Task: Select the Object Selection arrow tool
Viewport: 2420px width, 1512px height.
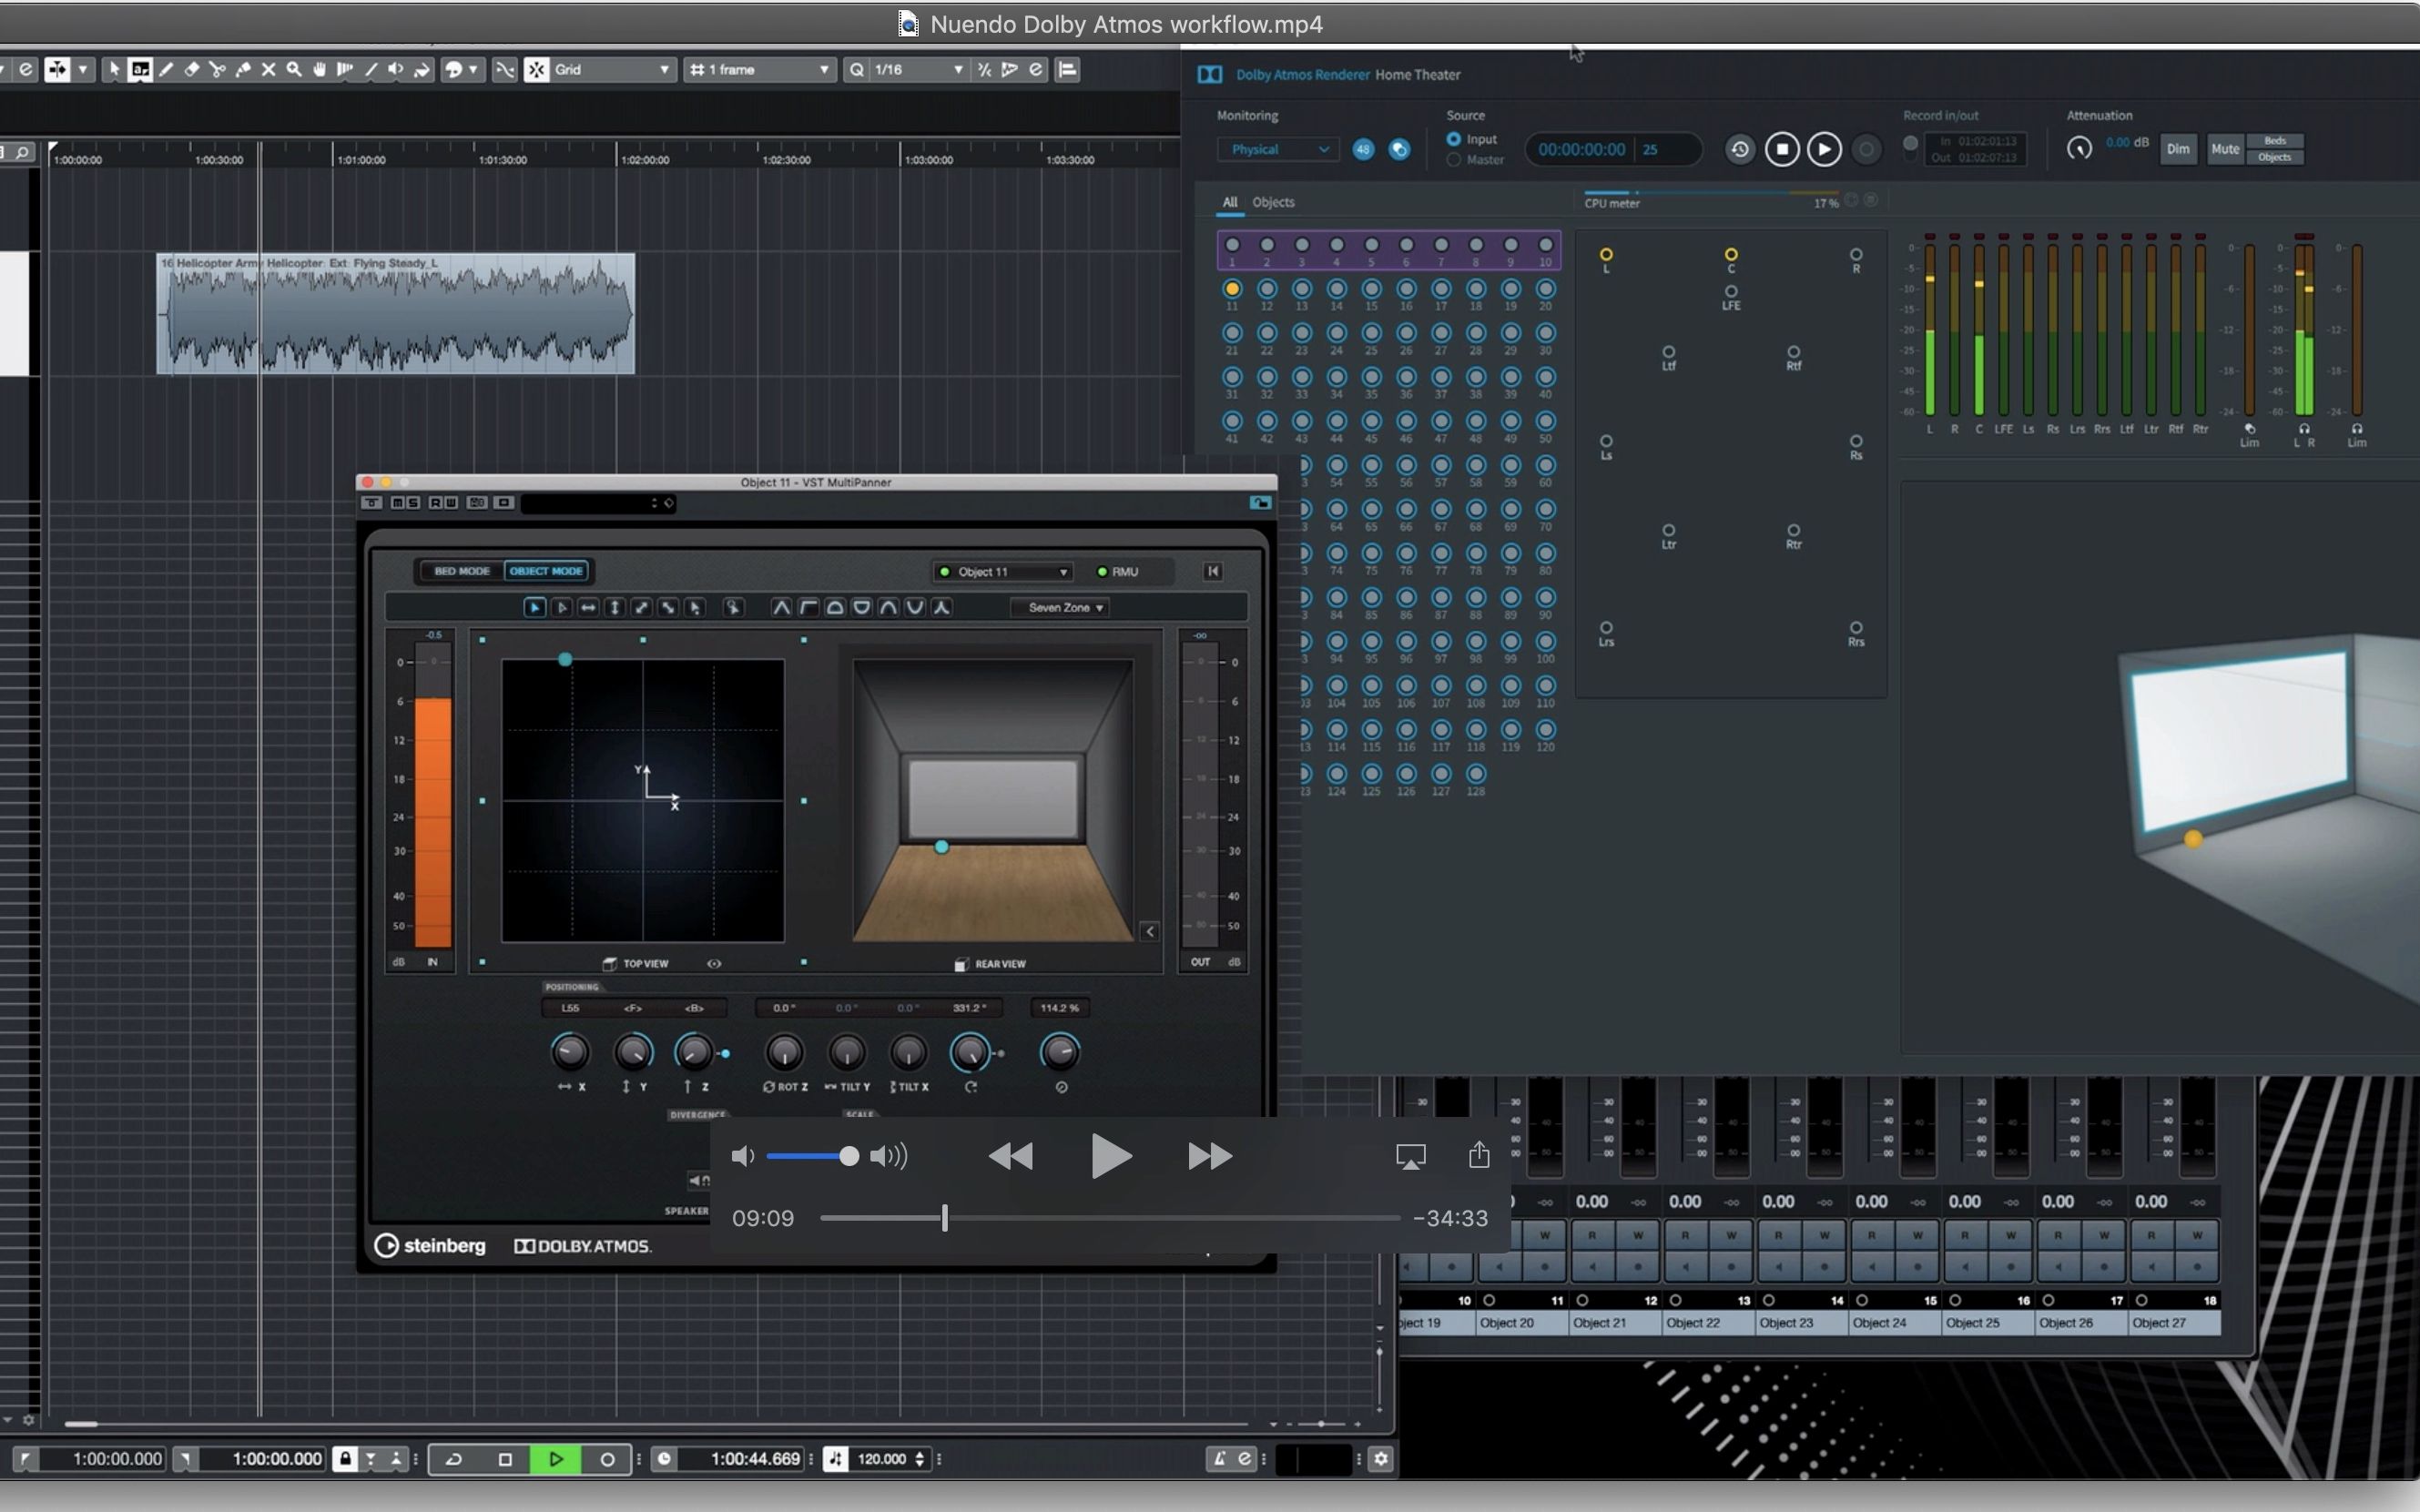Action: point(113,69)
